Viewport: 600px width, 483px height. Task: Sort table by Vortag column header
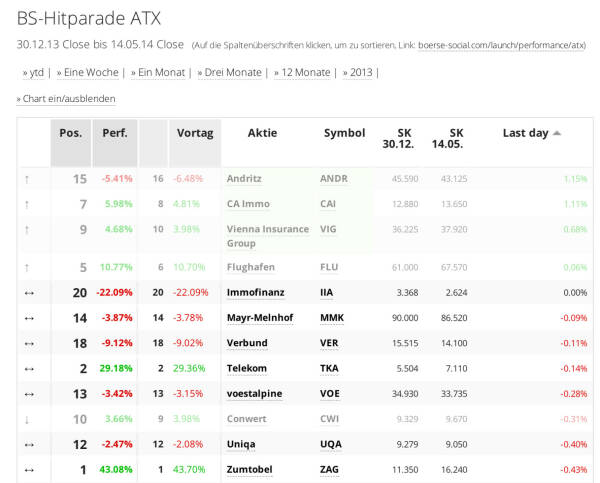195,133
